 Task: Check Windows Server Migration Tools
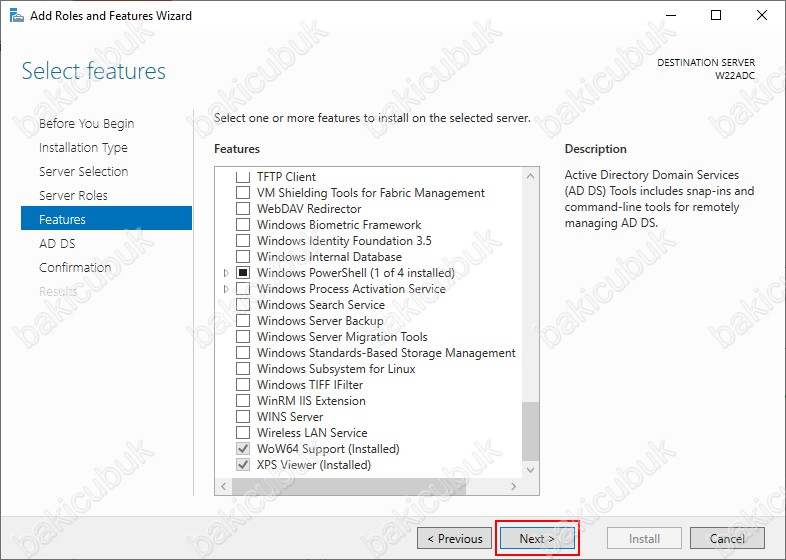click(243, 337)
